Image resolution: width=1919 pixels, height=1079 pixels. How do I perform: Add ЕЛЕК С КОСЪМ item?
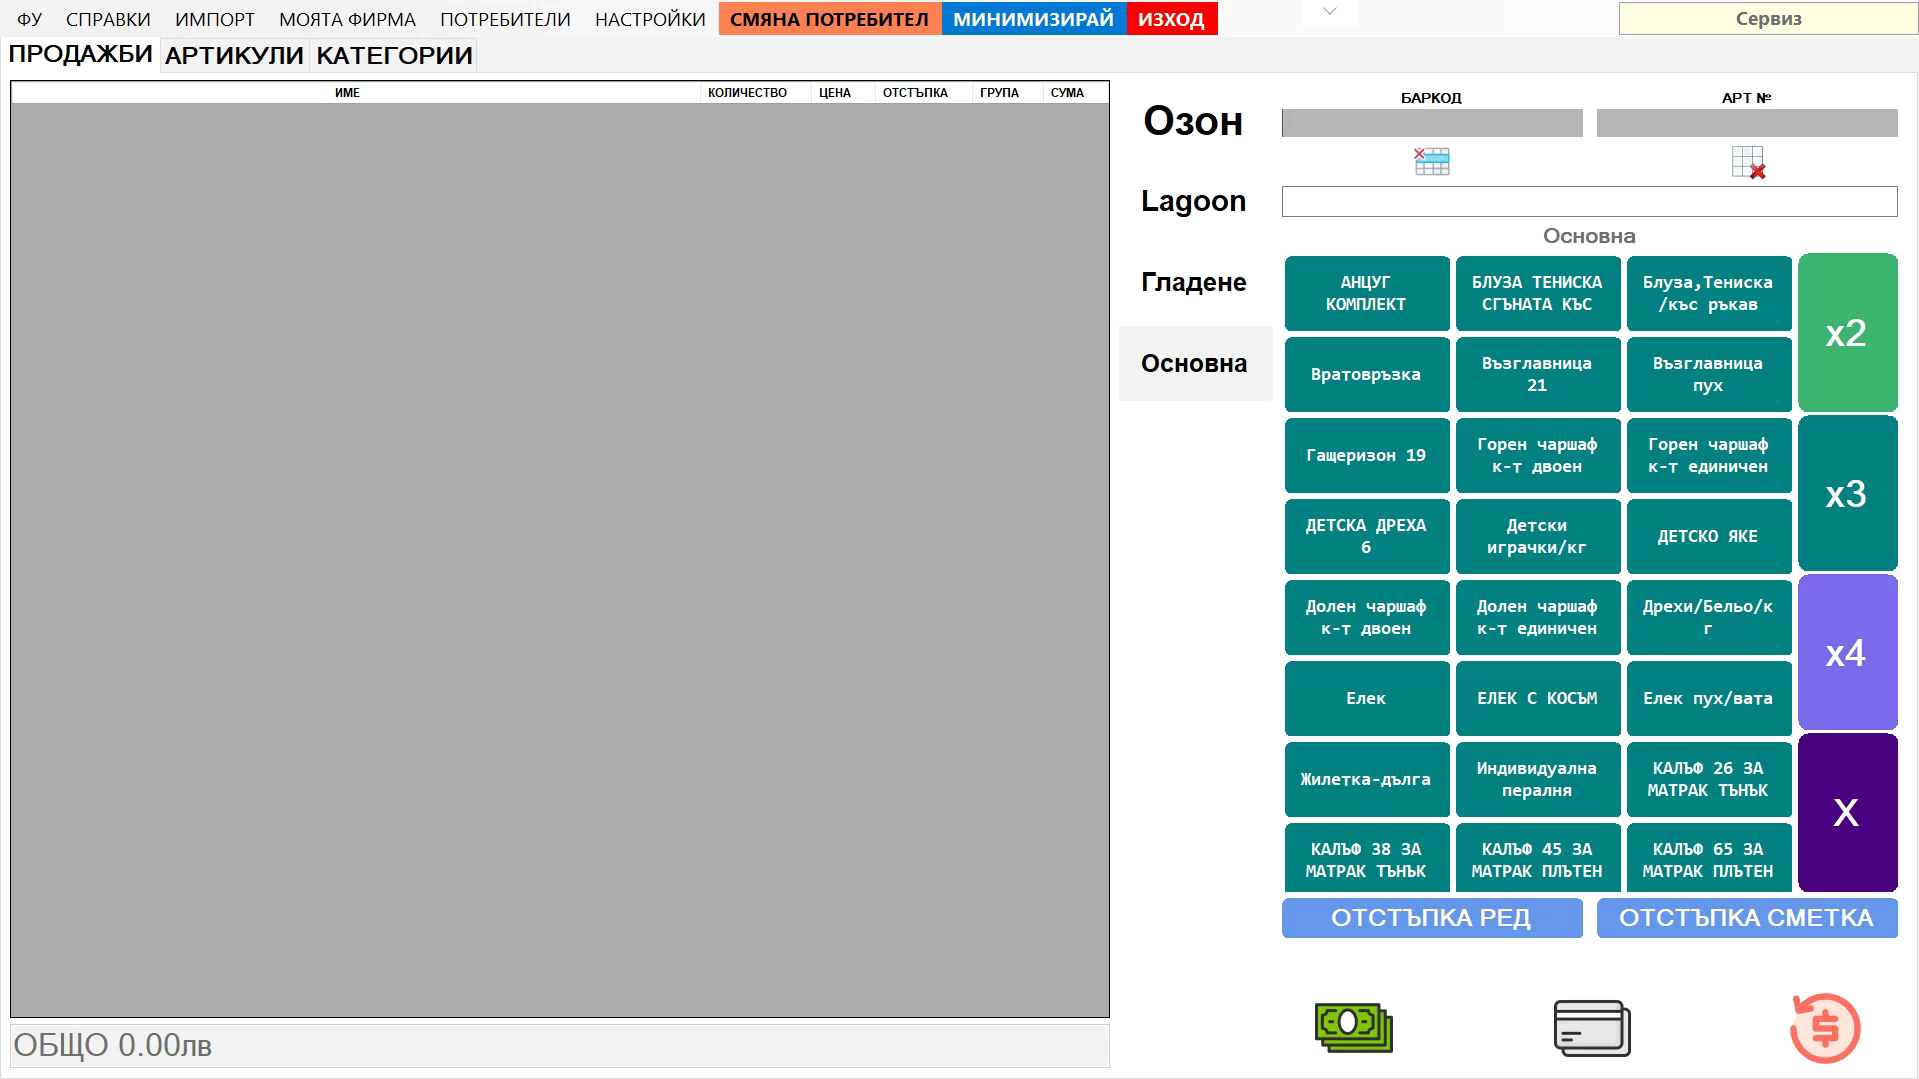coord(1537,698)
